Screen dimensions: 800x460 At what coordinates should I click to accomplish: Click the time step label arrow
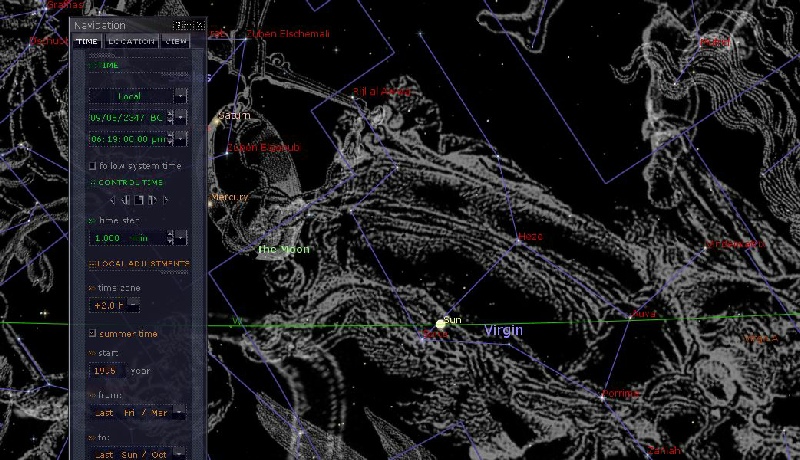click(x=92, y=221)
